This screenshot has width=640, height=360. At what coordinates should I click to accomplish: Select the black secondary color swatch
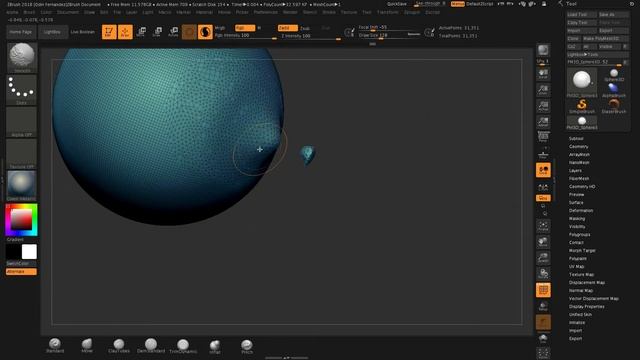13,252
